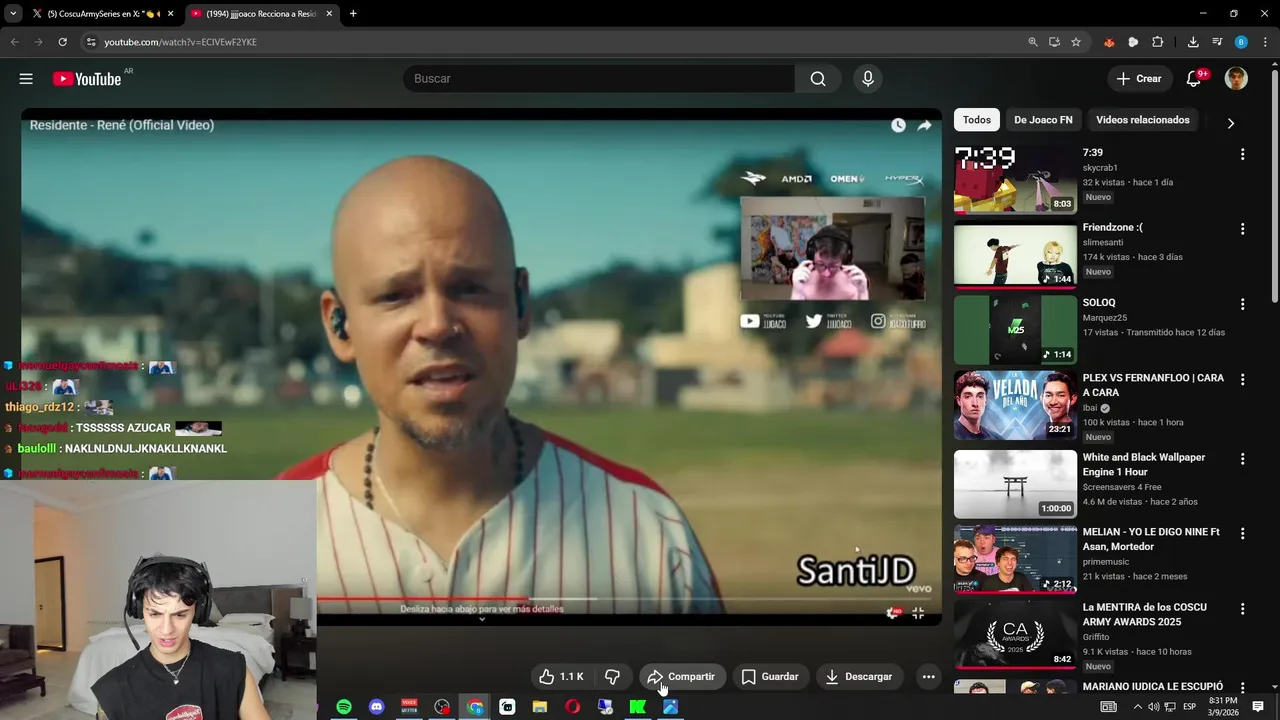Open Opera browser from the taskbar
The width and height of the screenshot is (1280, 720).
click(572, 707)
